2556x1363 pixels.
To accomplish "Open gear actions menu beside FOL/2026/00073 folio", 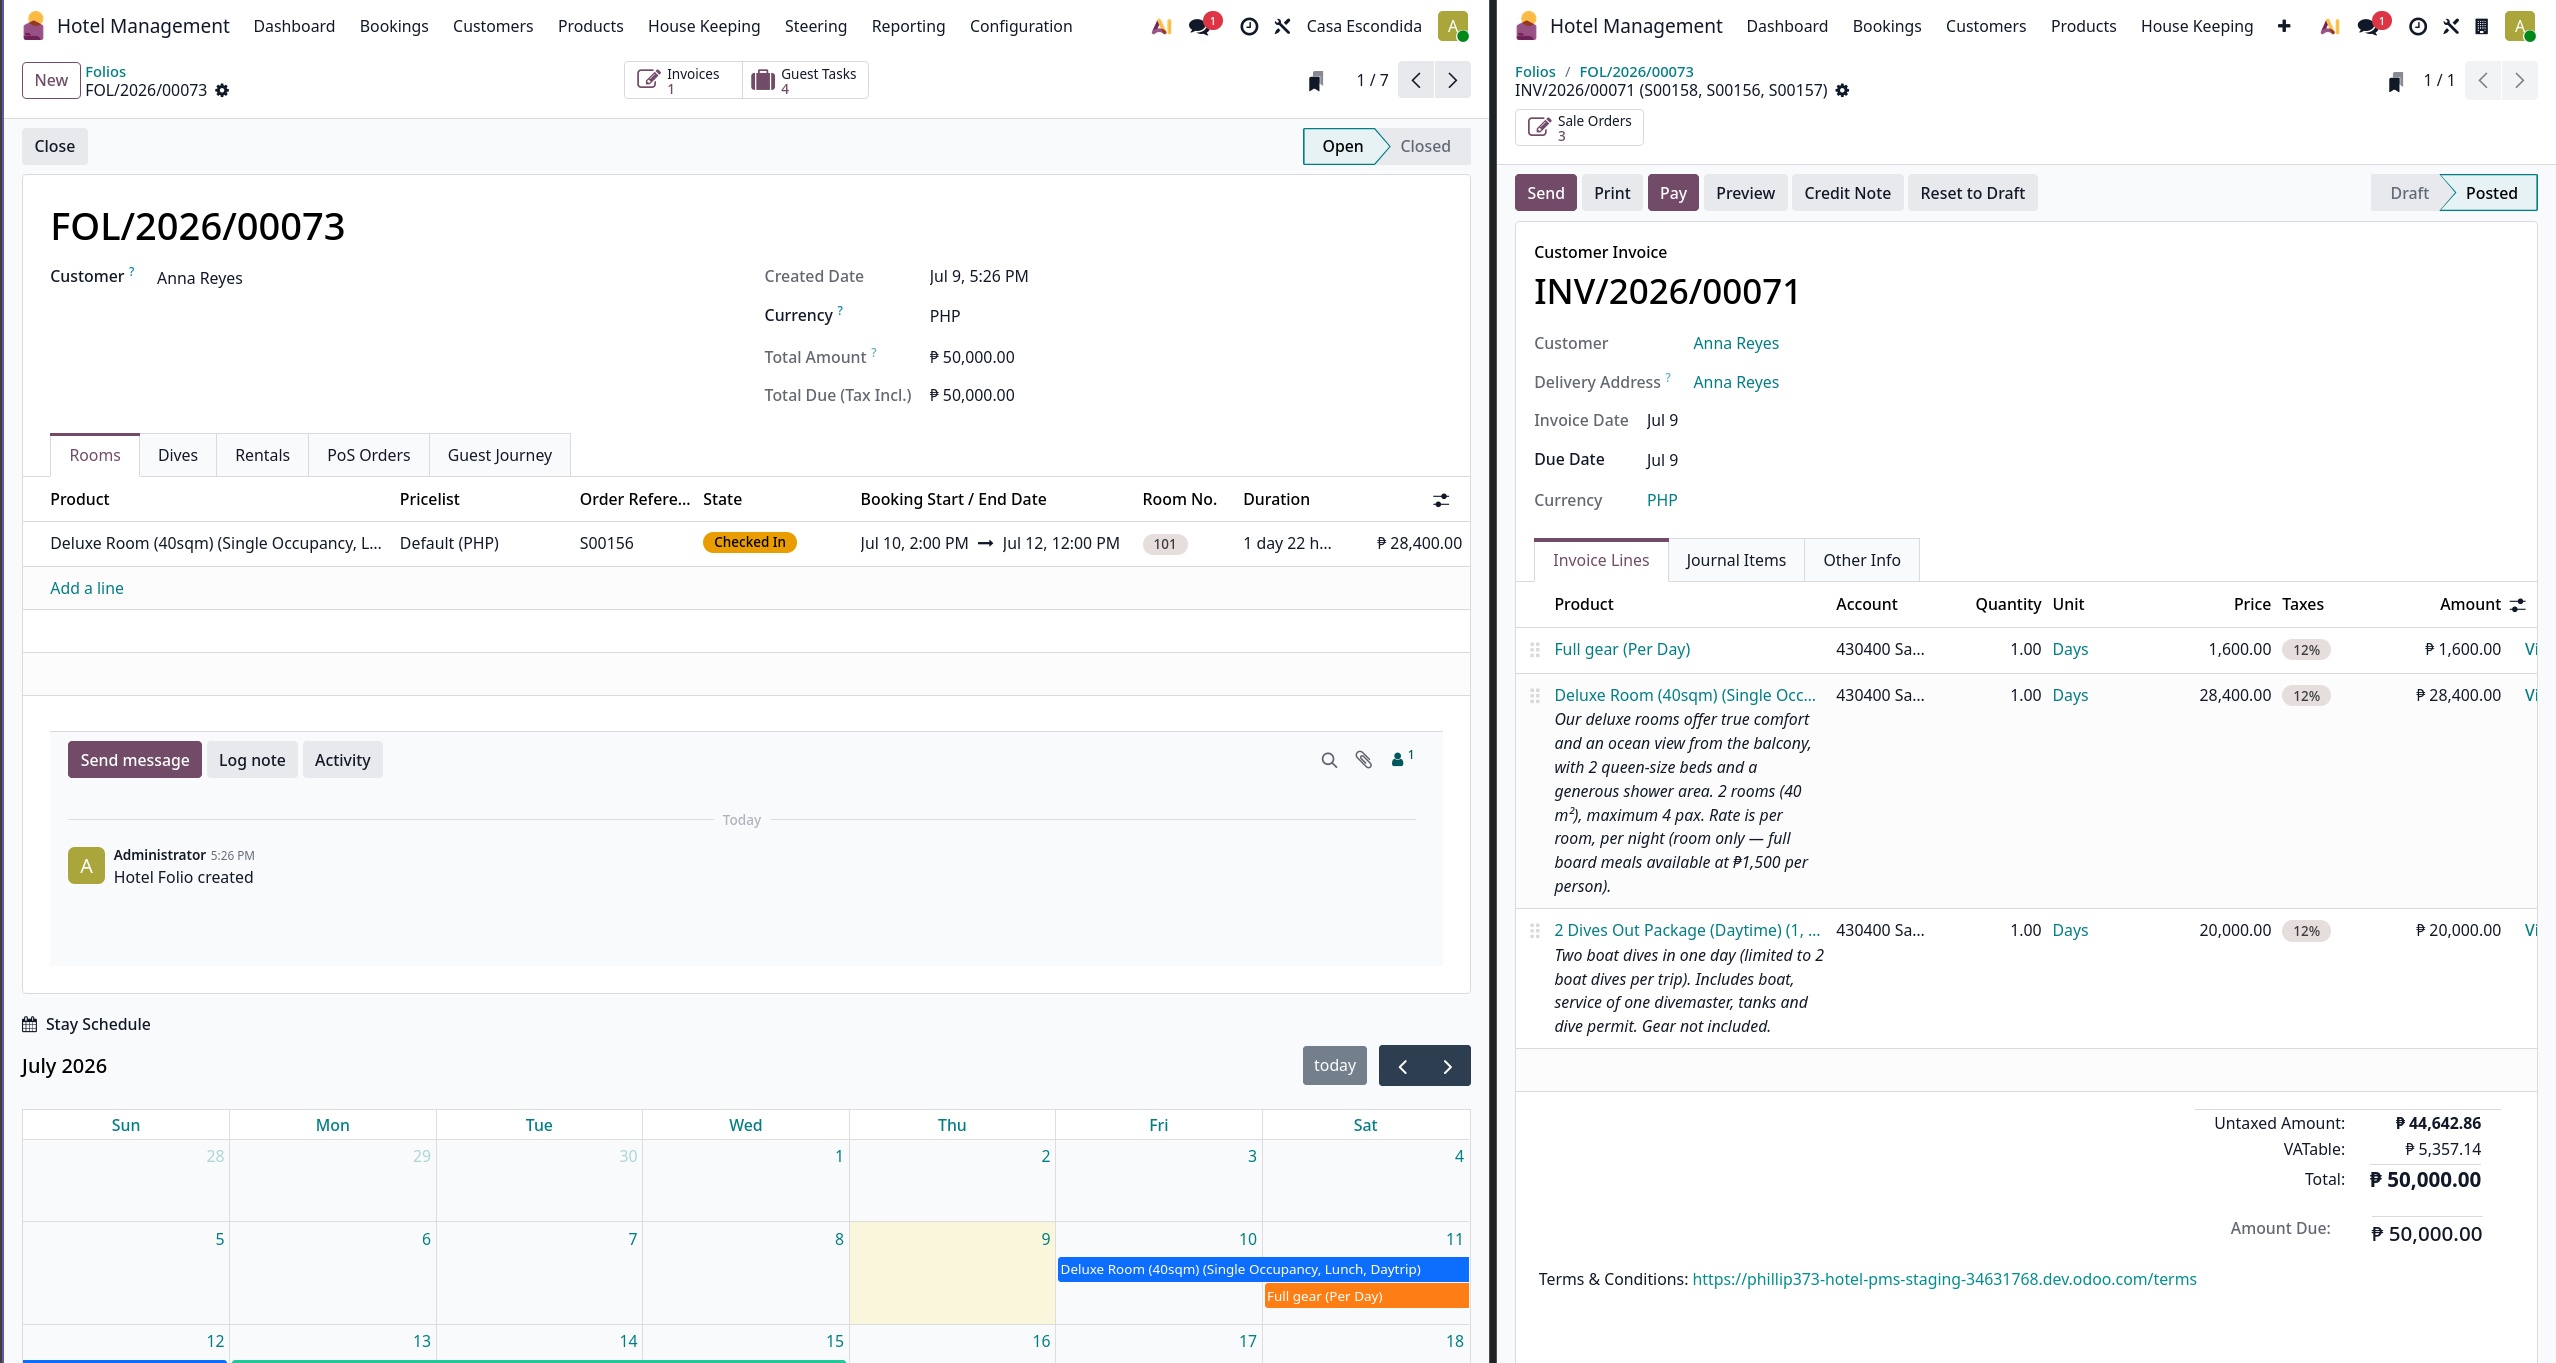I will 222,90.
